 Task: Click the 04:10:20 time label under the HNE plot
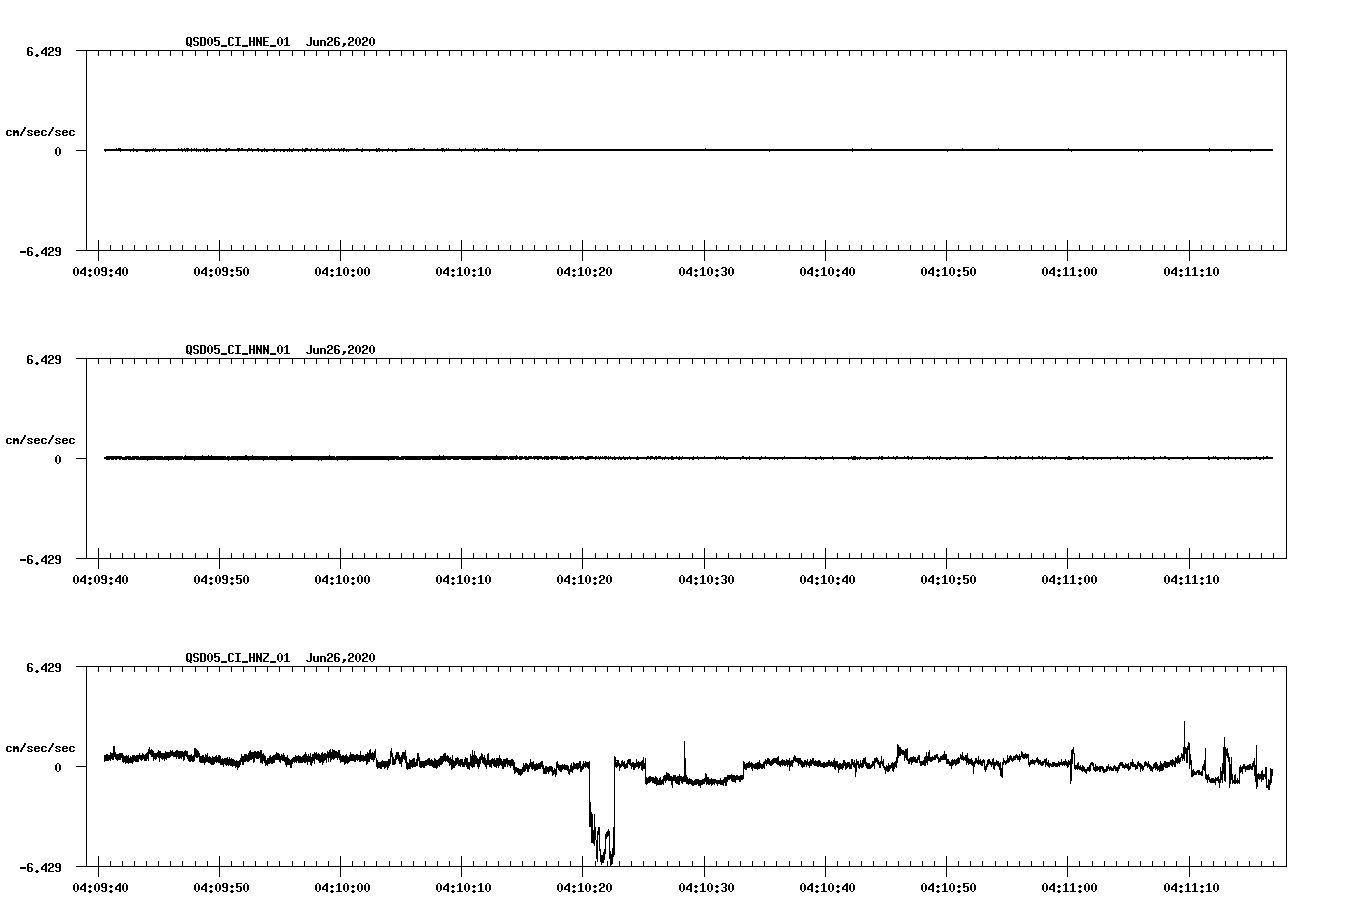(583, 272)
